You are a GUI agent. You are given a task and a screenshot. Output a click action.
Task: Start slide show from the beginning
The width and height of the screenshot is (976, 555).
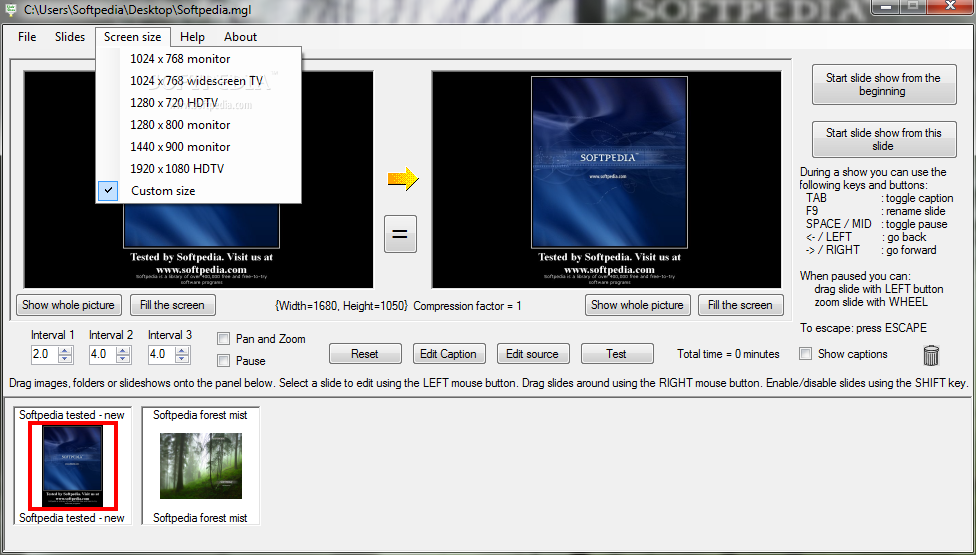pyautogui.click(x=884, y=85)
